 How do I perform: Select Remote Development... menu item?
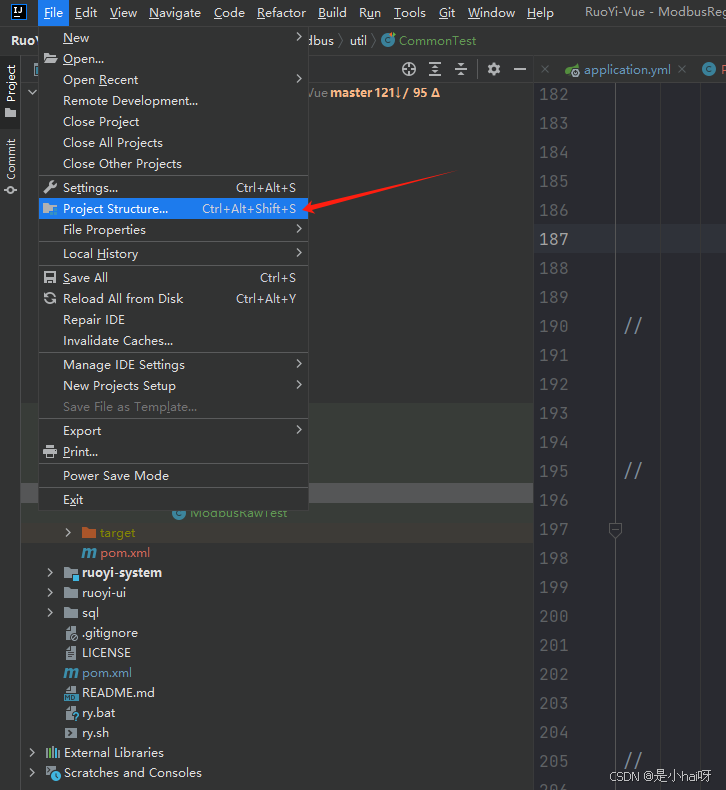173,101
